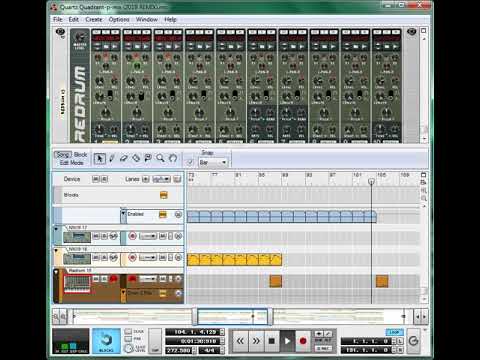Solo the NN19 18 track

pyautogui.click(x=104, y=258)
